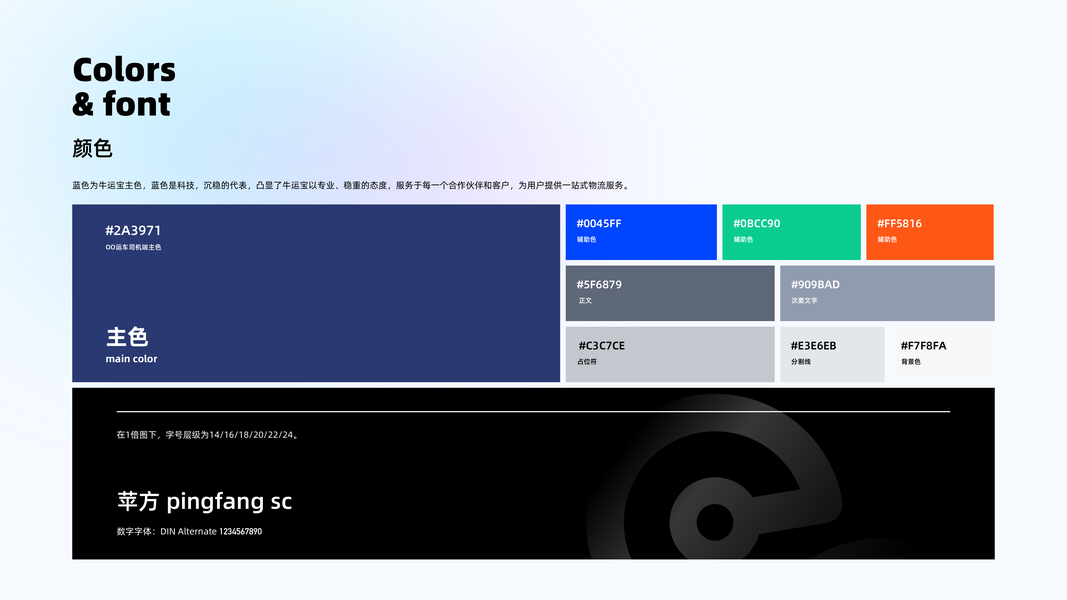Select the #0BCC90 green swatch
Screen dimensions: 1067x600
coord(791,232)
